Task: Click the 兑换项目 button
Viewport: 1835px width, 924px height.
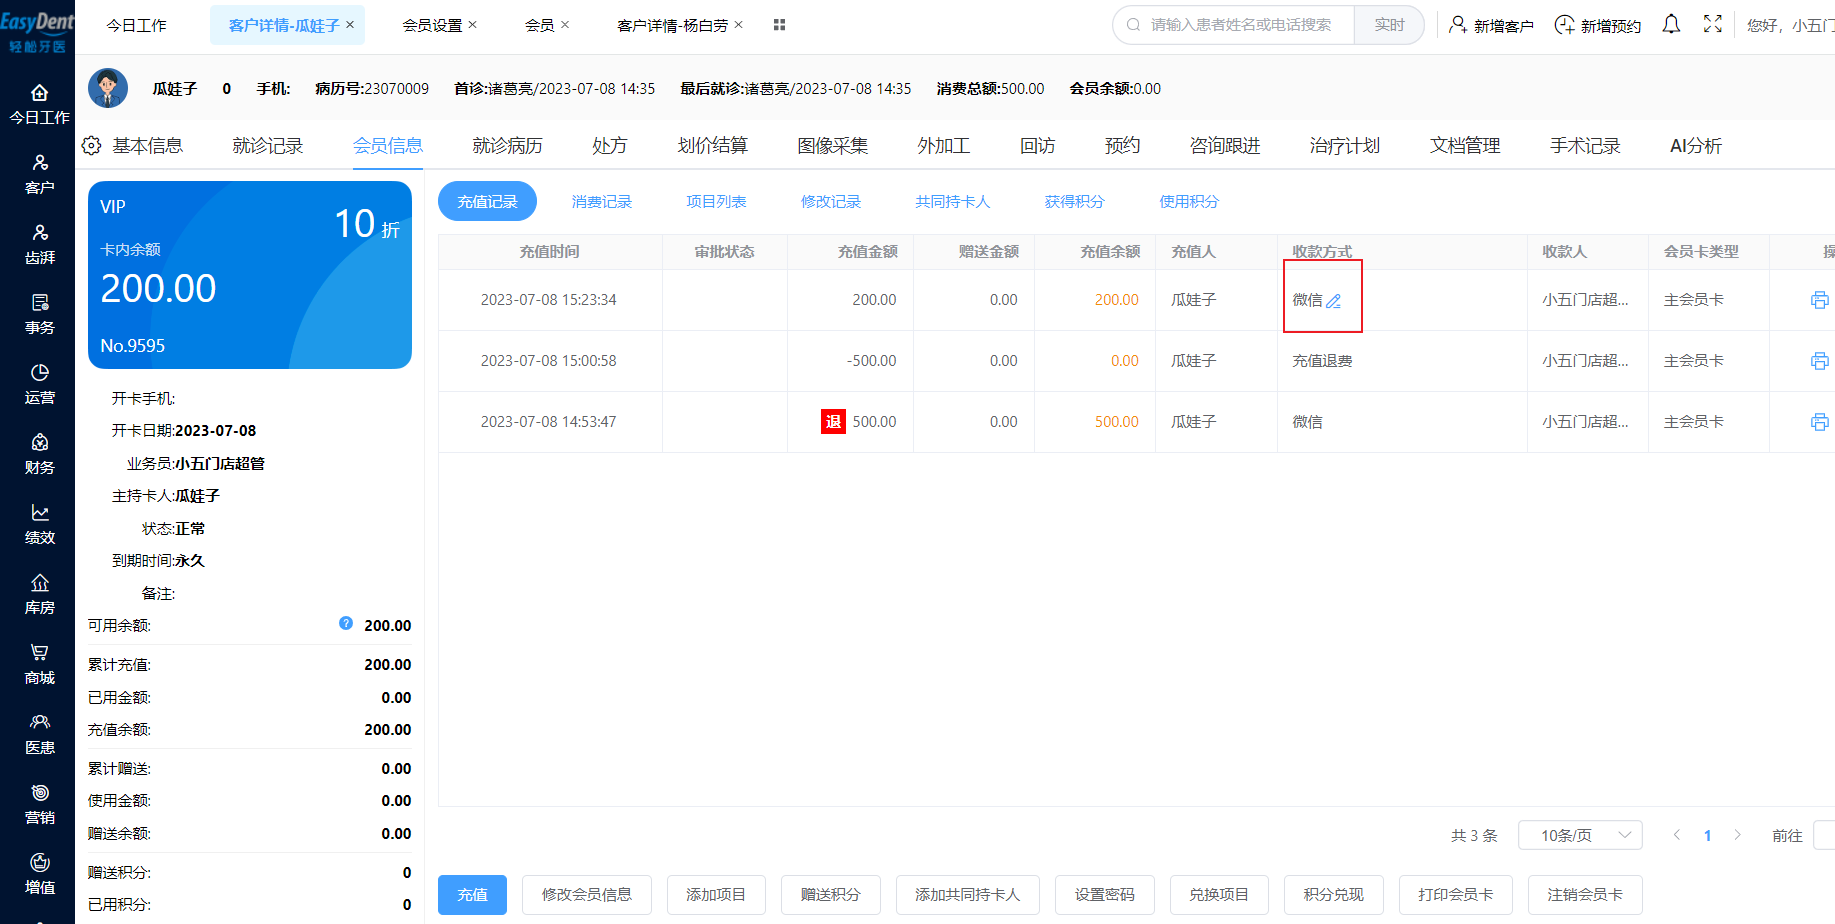Action: click(1219, 895)
